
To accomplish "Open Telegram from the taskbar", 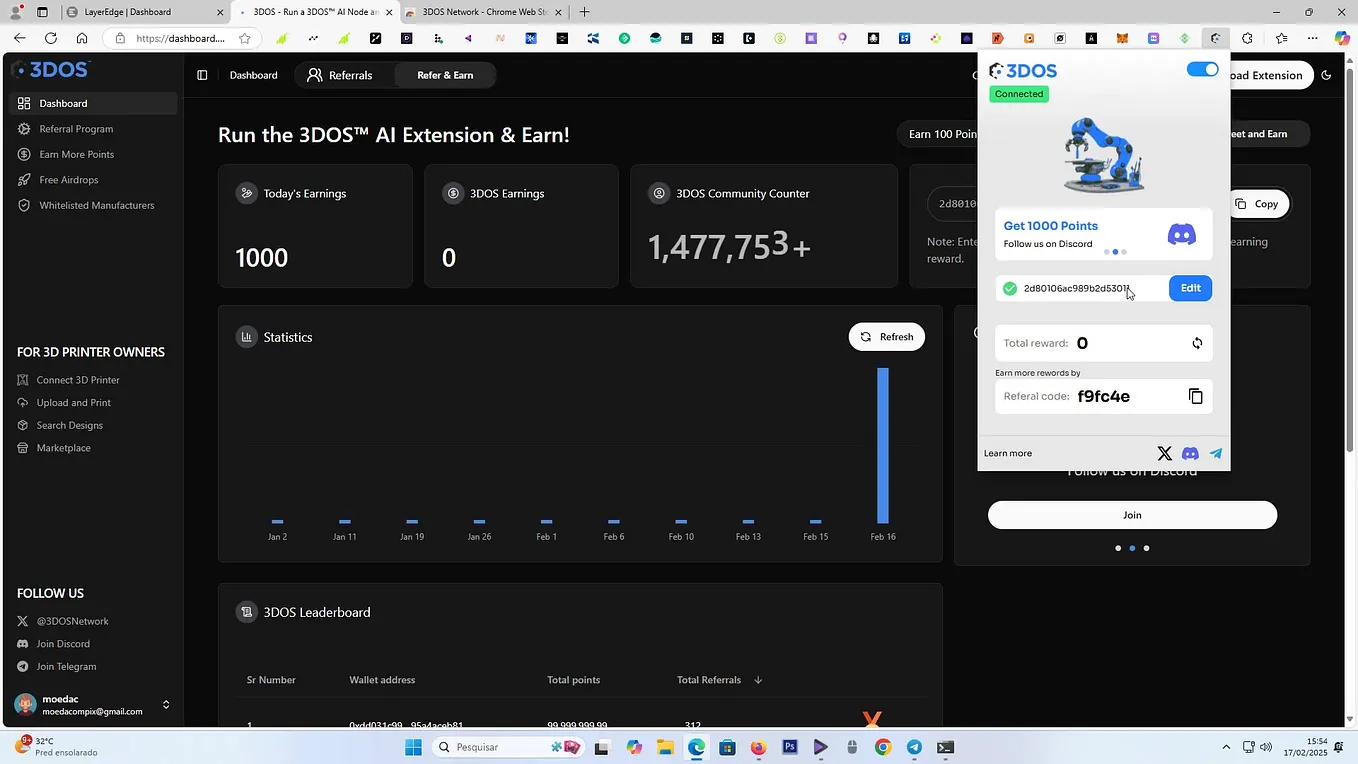I will (914, 747).
